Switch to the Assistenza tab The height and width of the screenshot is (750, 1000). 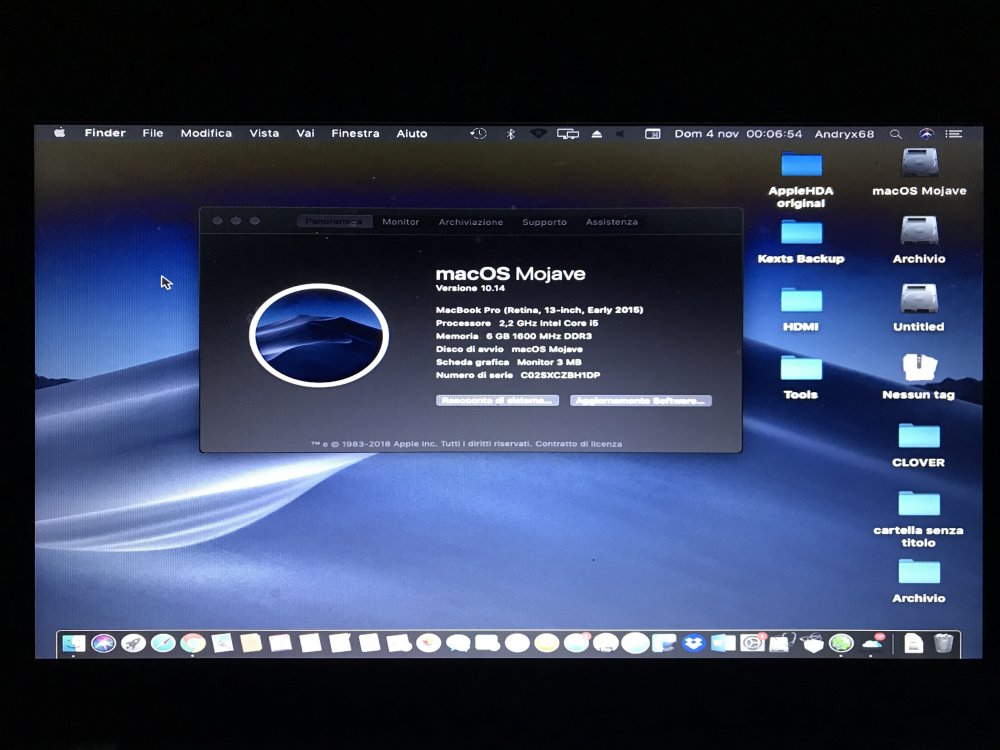[612, 222]
